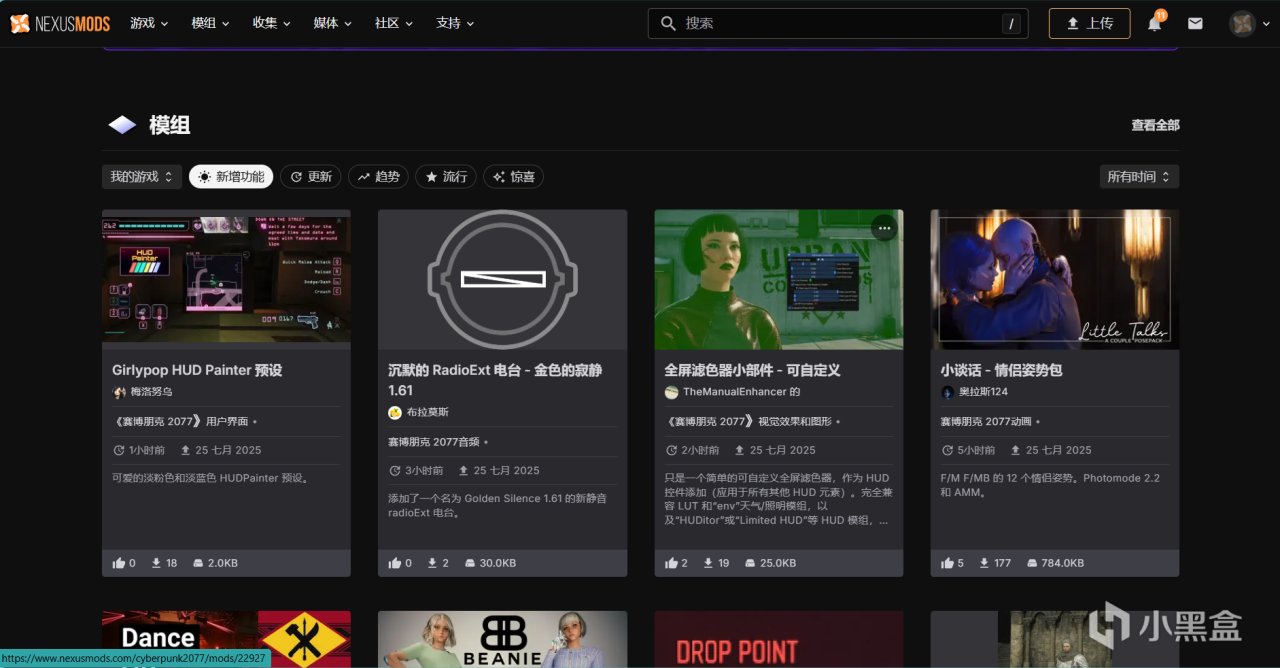Open the DROP POINT mod thumbnail
Viewport: 1280px width, 668px height.
coord(778,639)
